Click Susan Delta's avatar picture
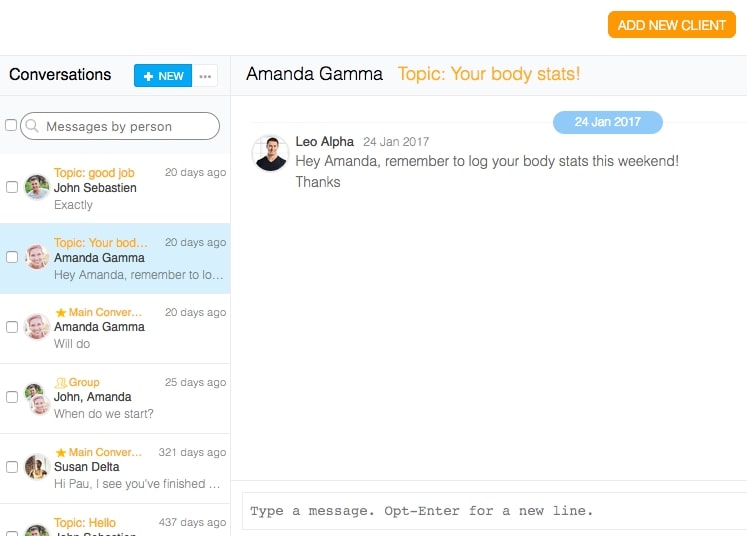Viewport: 747px width, 536px height. pos(37,467)
